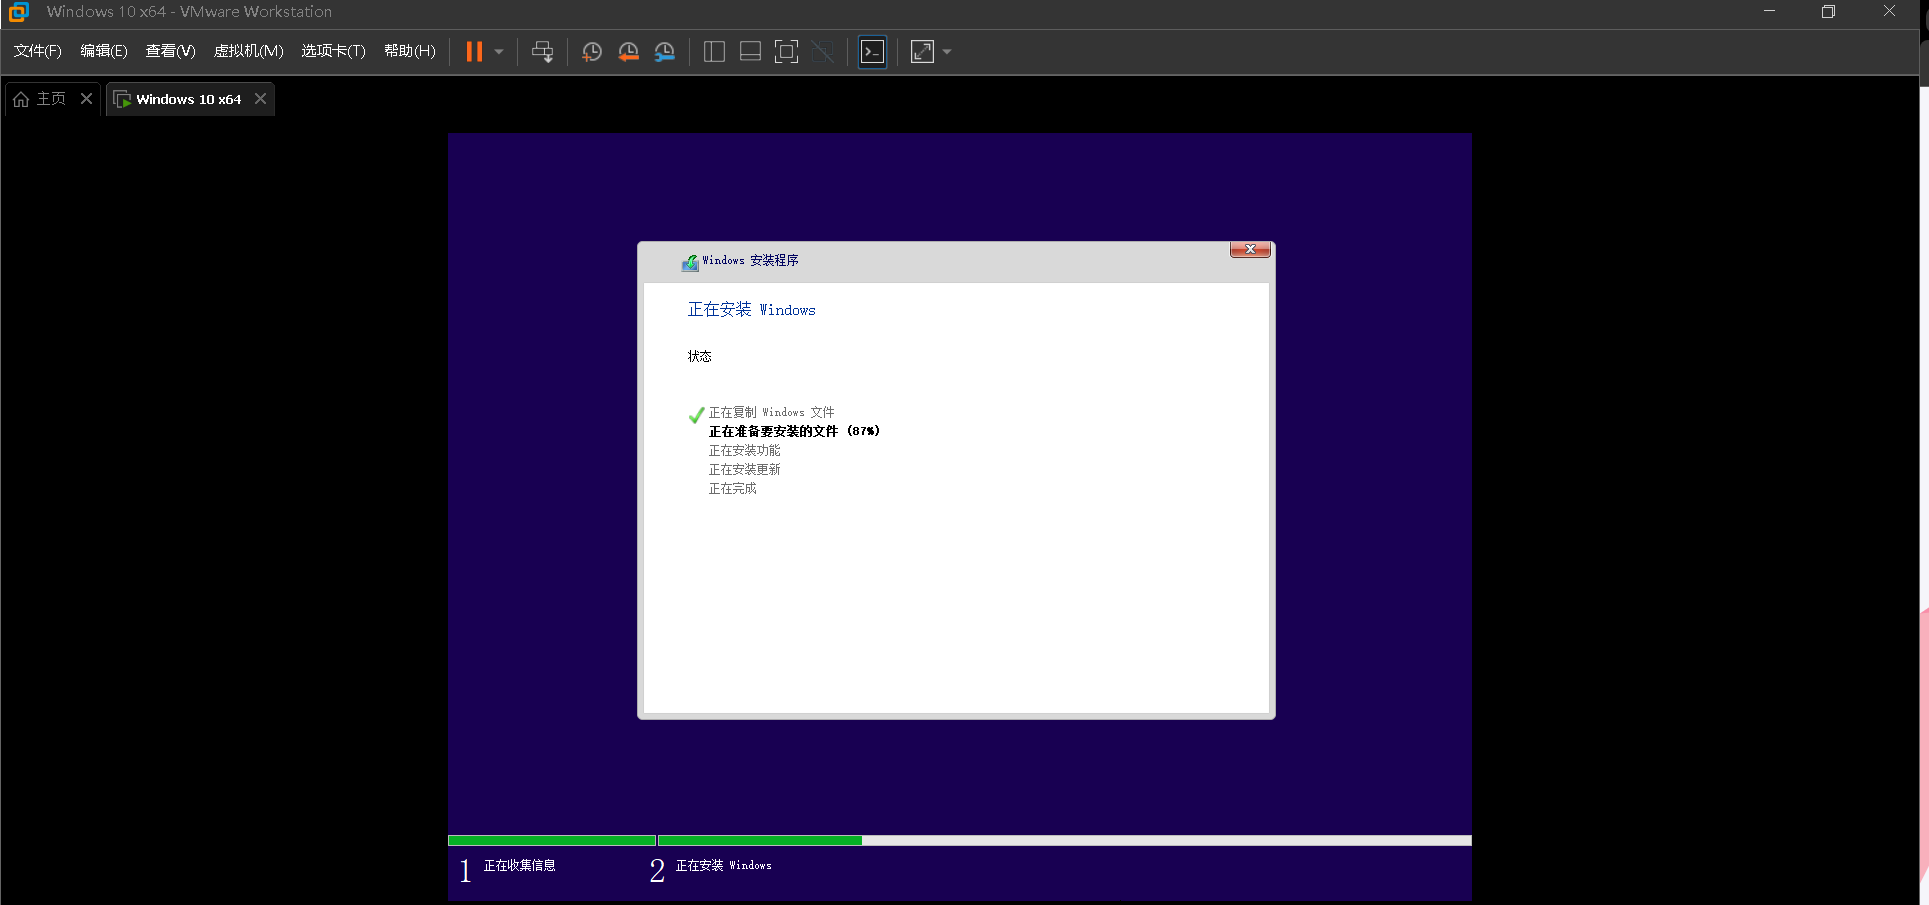The image size is (1929, 905).
Task: Click the 正在安装 Windows heading
Action: (x=751, y=310)
